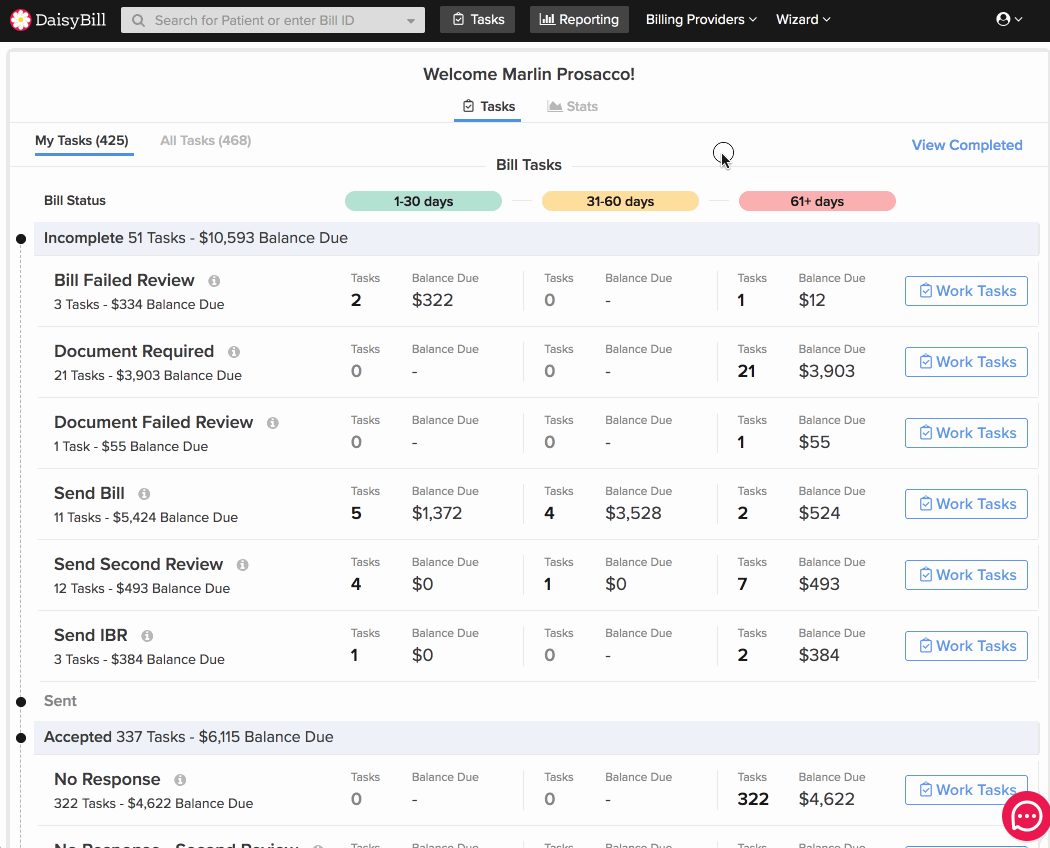Show info icon for Bill Failed Review

pyautogui.click(x=214, y=281)
